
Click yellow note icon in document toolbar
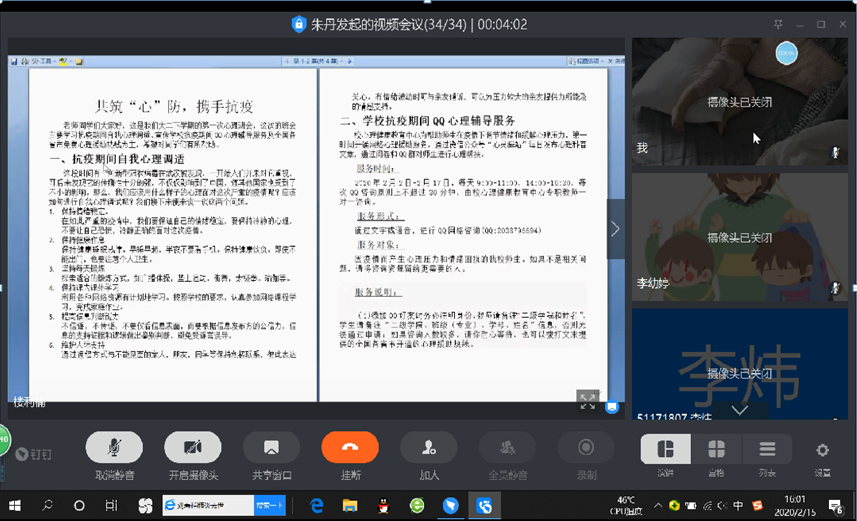click(x=79, y=61)
